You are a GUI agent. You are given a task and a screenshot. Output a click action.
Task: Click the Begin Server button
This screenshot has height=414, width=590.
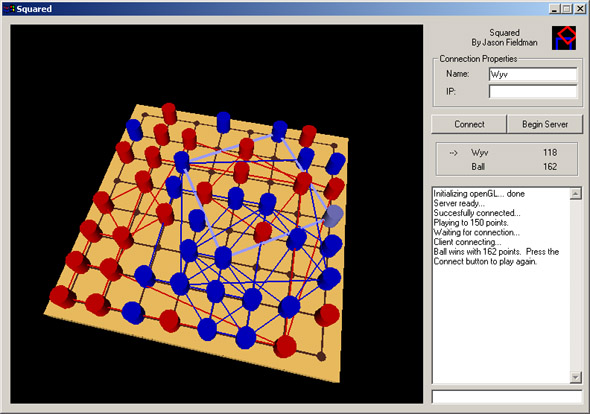tap(545, 124)
